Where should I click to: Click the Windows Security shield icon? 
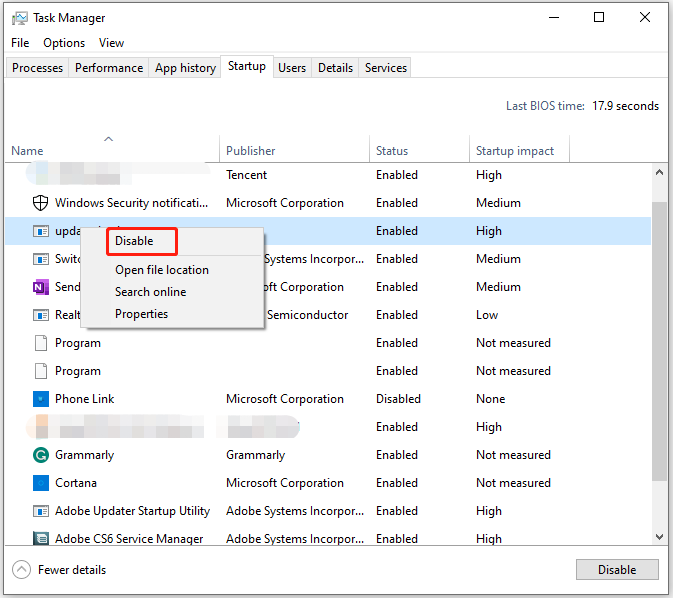[x=41, y=203]
